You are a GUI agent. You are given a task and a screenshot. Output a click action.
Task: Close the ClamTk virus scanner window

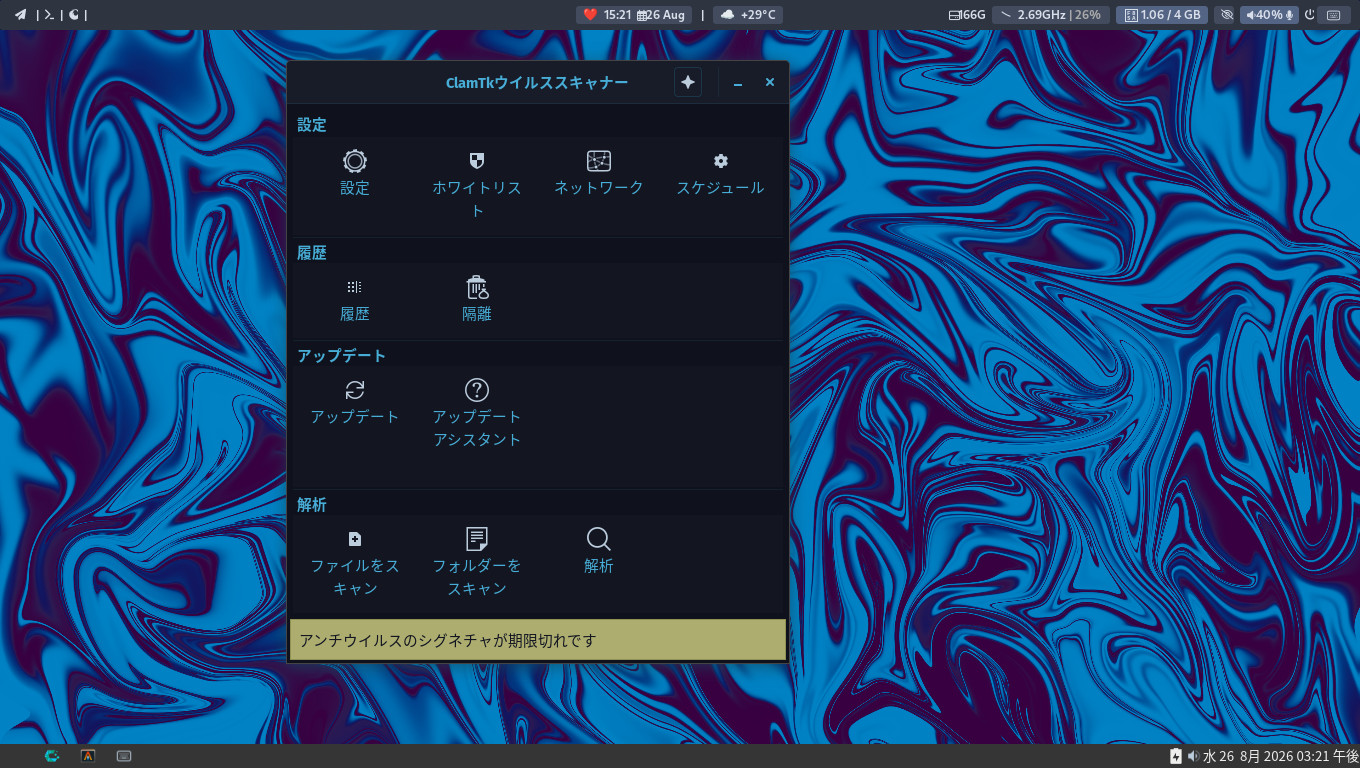770,83
